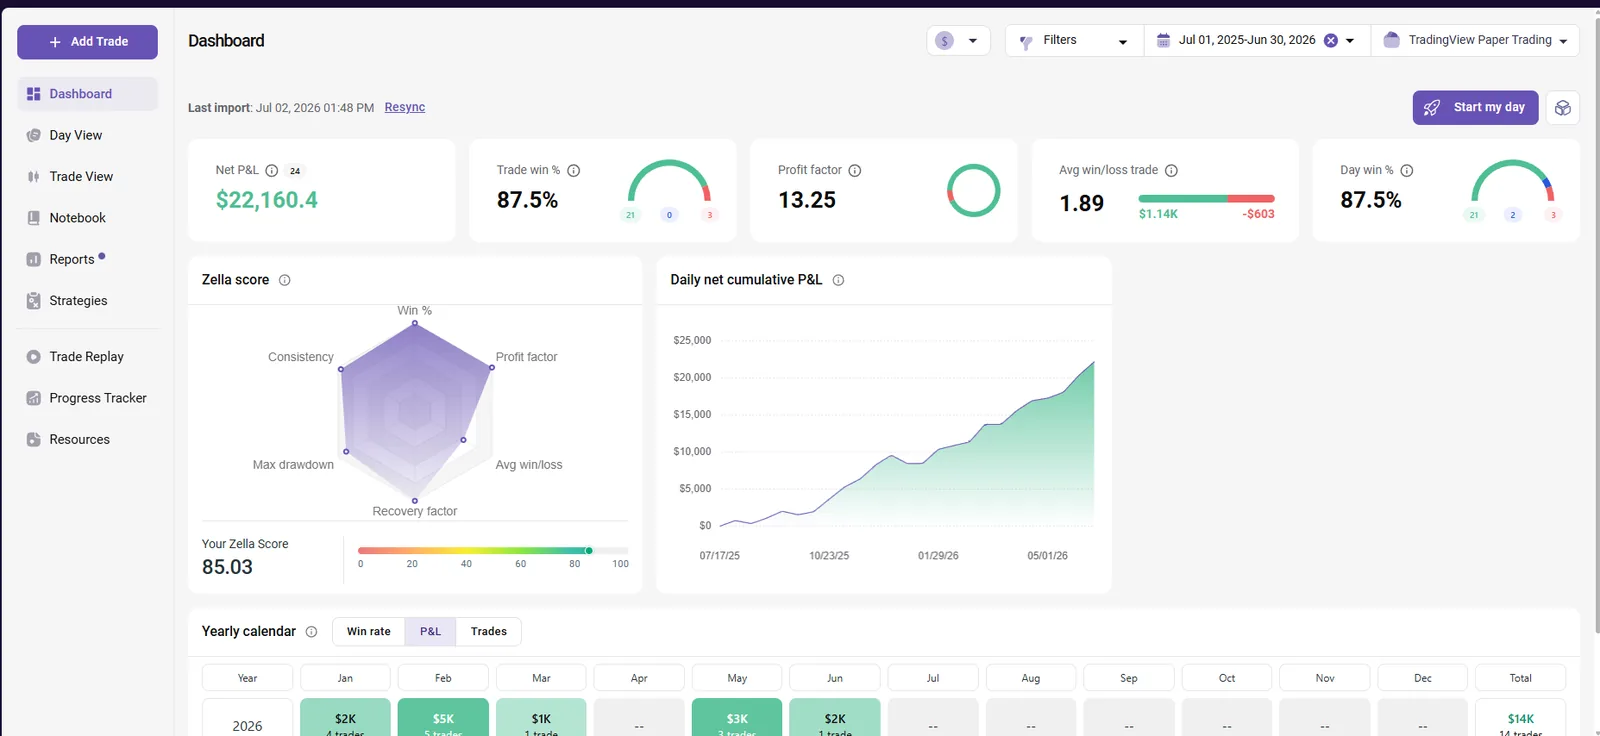Screen dimensions: 1600x736
Task: Click the Profit factor radar chart point
Action: point(492,367)
